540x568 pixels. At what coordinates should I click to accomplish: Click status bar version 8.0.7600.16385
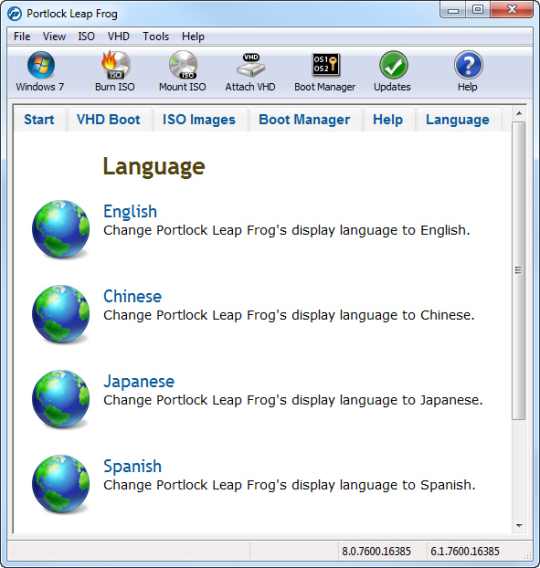(376, 551)
